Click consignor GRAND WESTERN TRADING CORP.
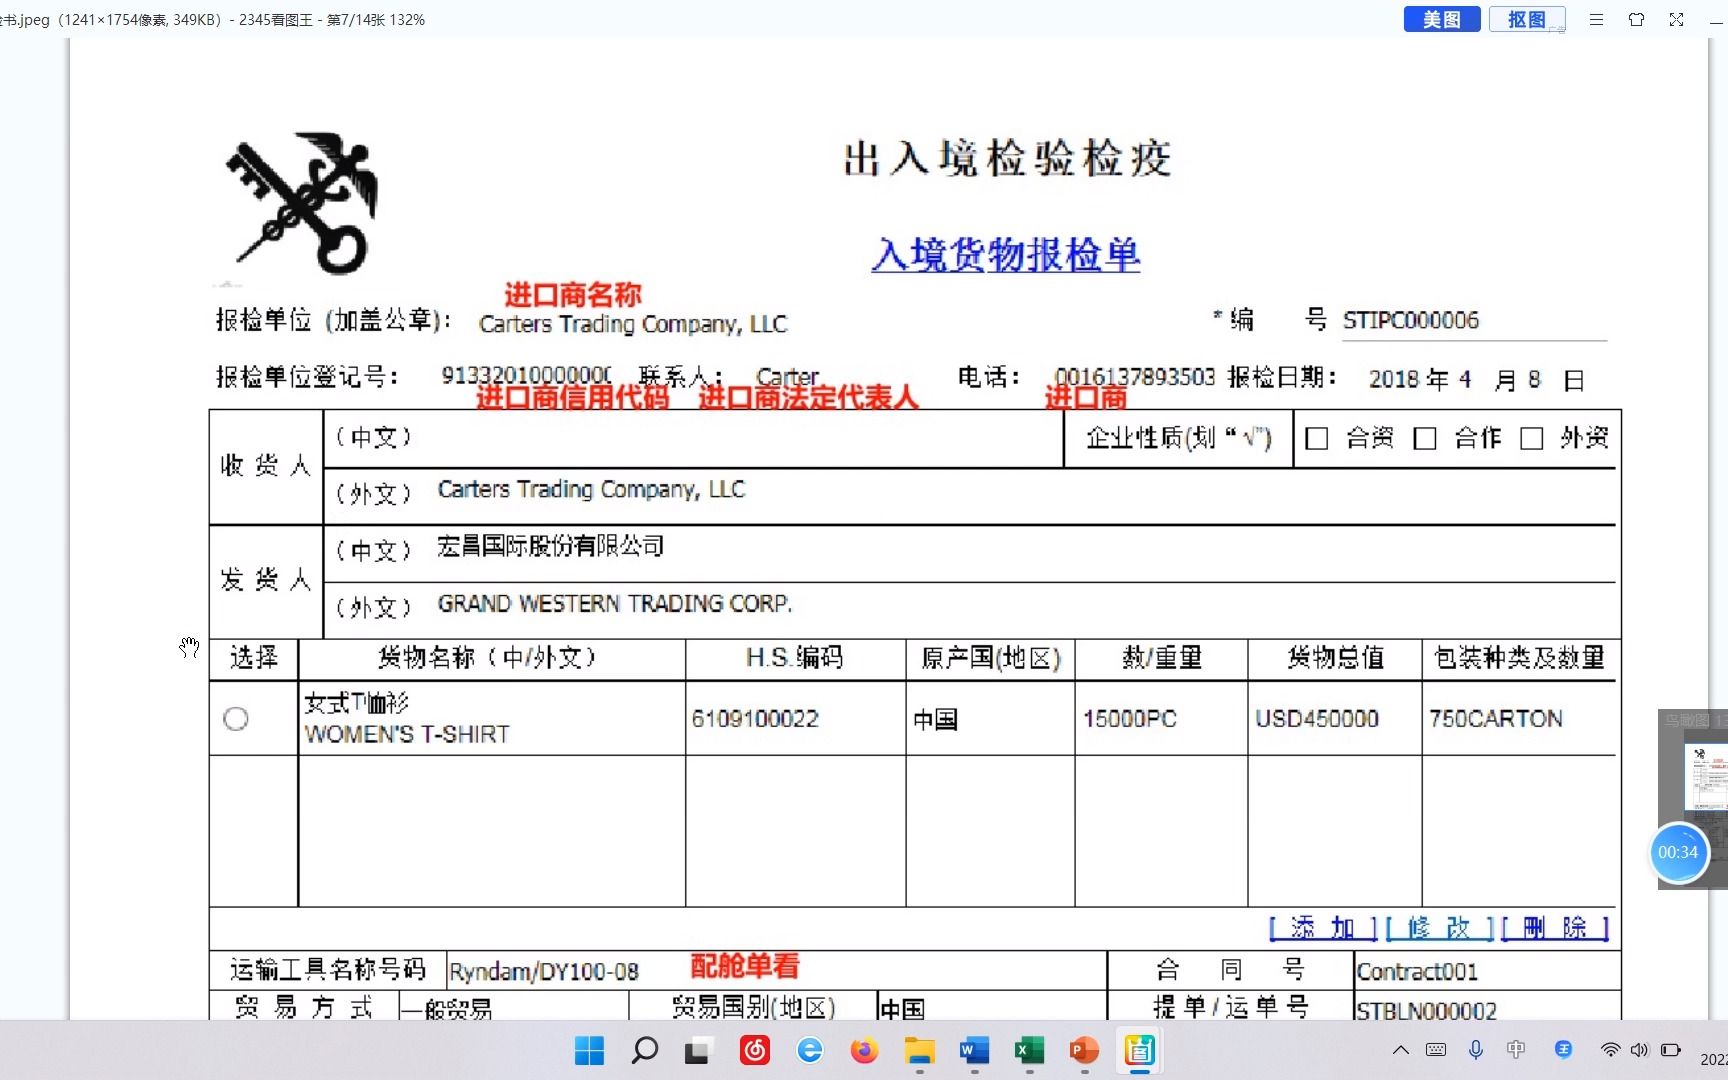 coord(615,604)
